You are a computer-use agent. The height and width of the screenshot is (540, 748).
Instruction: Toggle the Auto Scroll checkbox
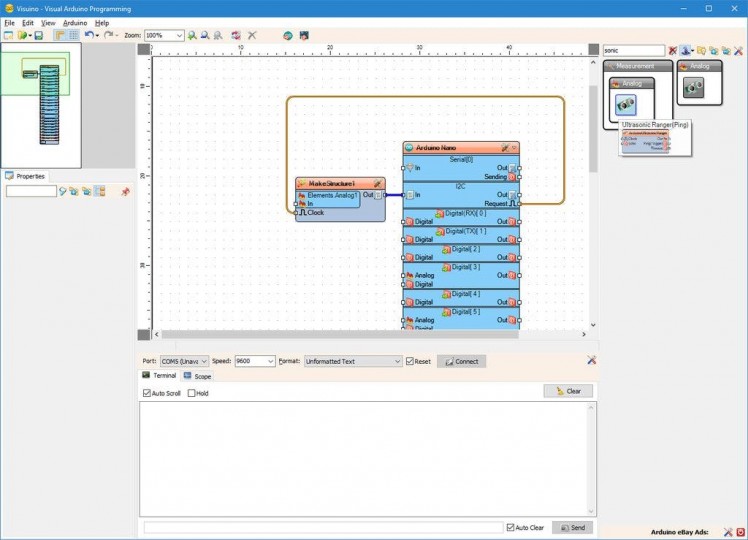(x=147, y=393)
